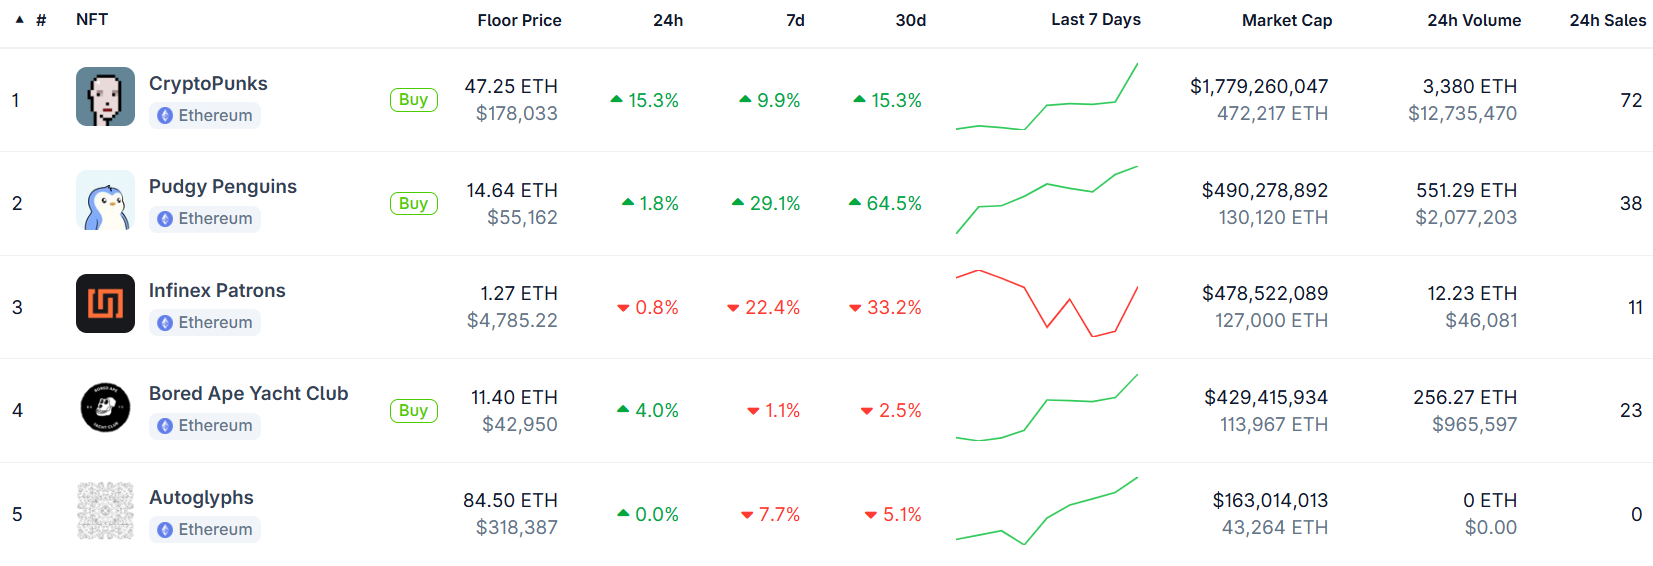Click the Ethereum badge under Infinex Patrons
Screen dimensions: 1653x566
click(205, 322)
